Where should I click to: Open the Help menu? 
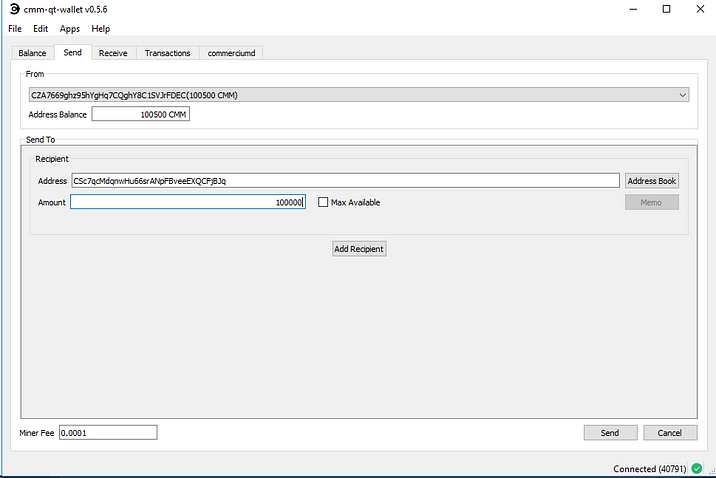(x=100, y=29)
